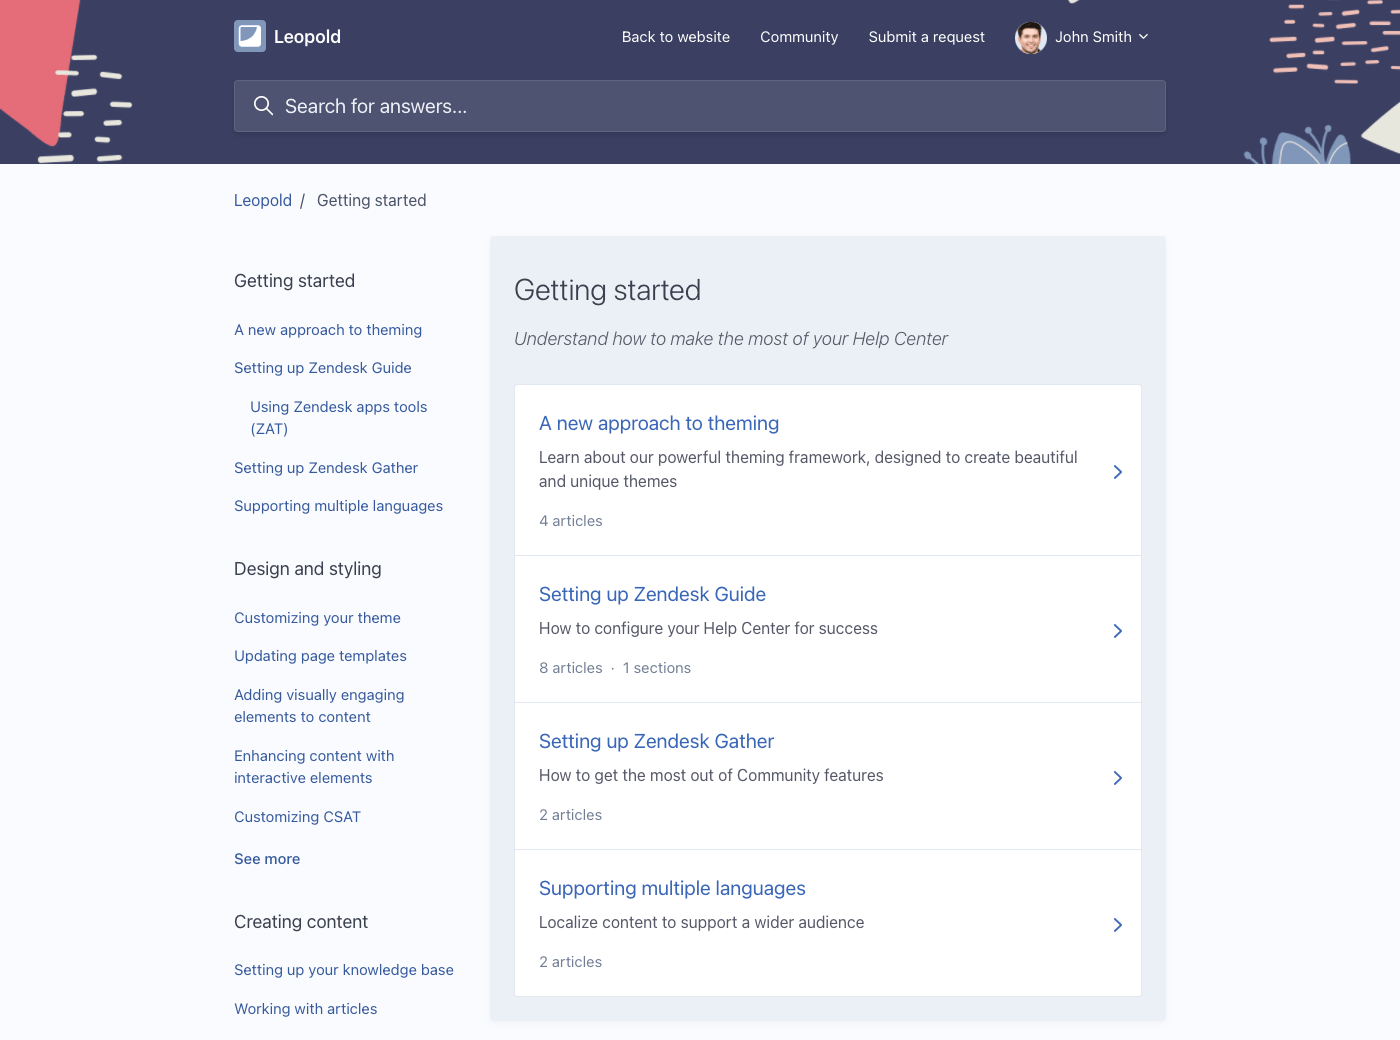This screenshot has height=1040, width=1400.
Task: Click chevron arrow beside Setting up Zendesk Guide
Action: 1117,631
